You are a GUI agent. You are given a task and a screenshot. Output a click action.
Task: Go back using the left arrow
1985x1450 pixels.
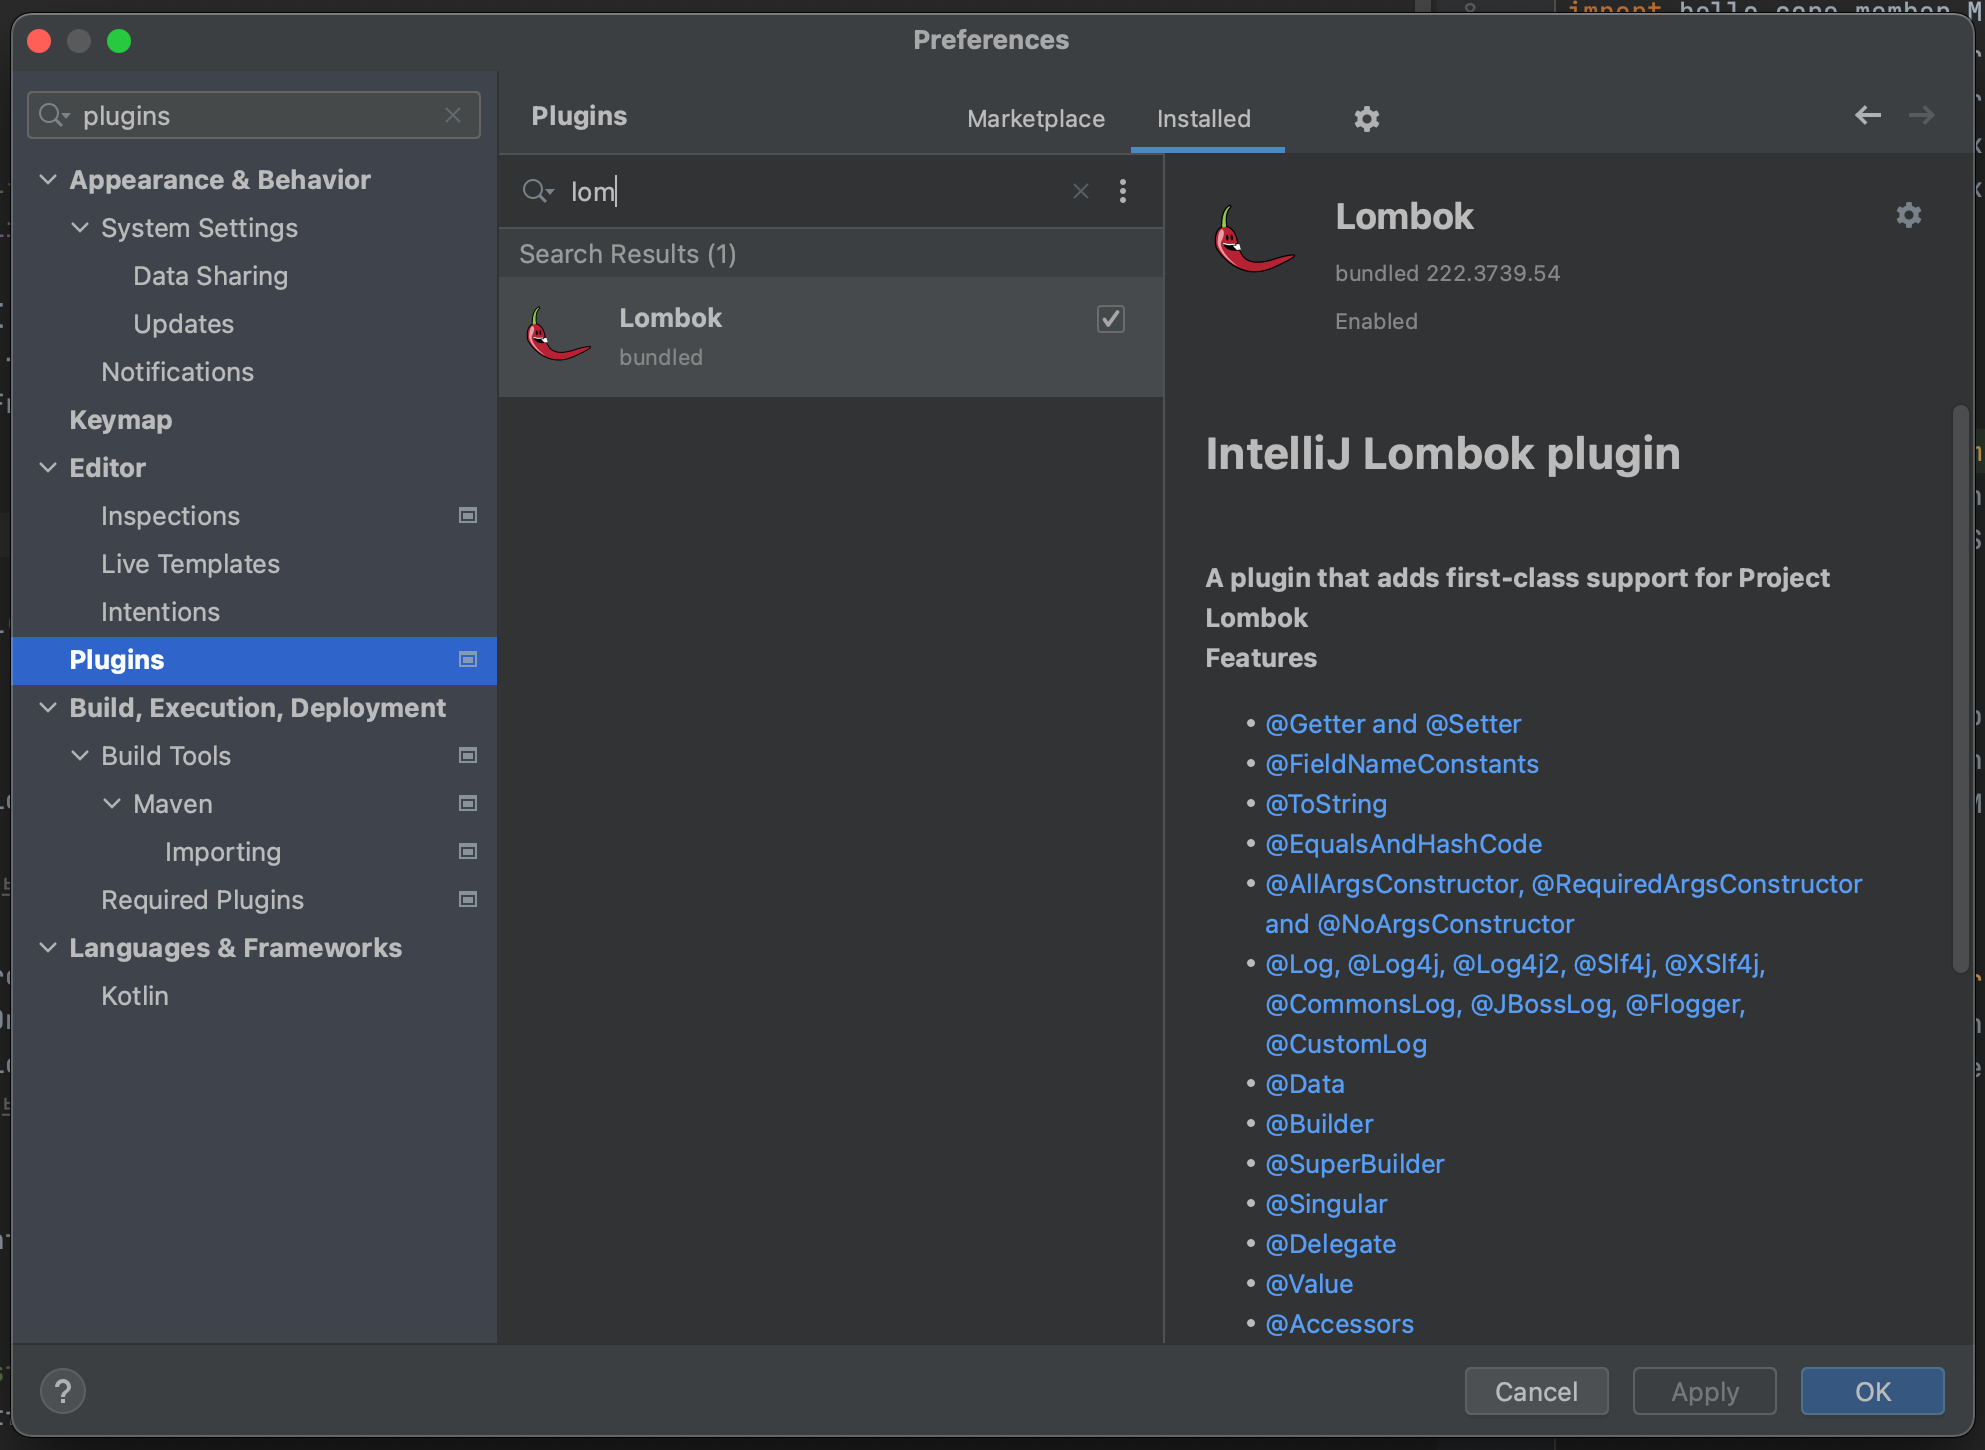[1867, 116]
